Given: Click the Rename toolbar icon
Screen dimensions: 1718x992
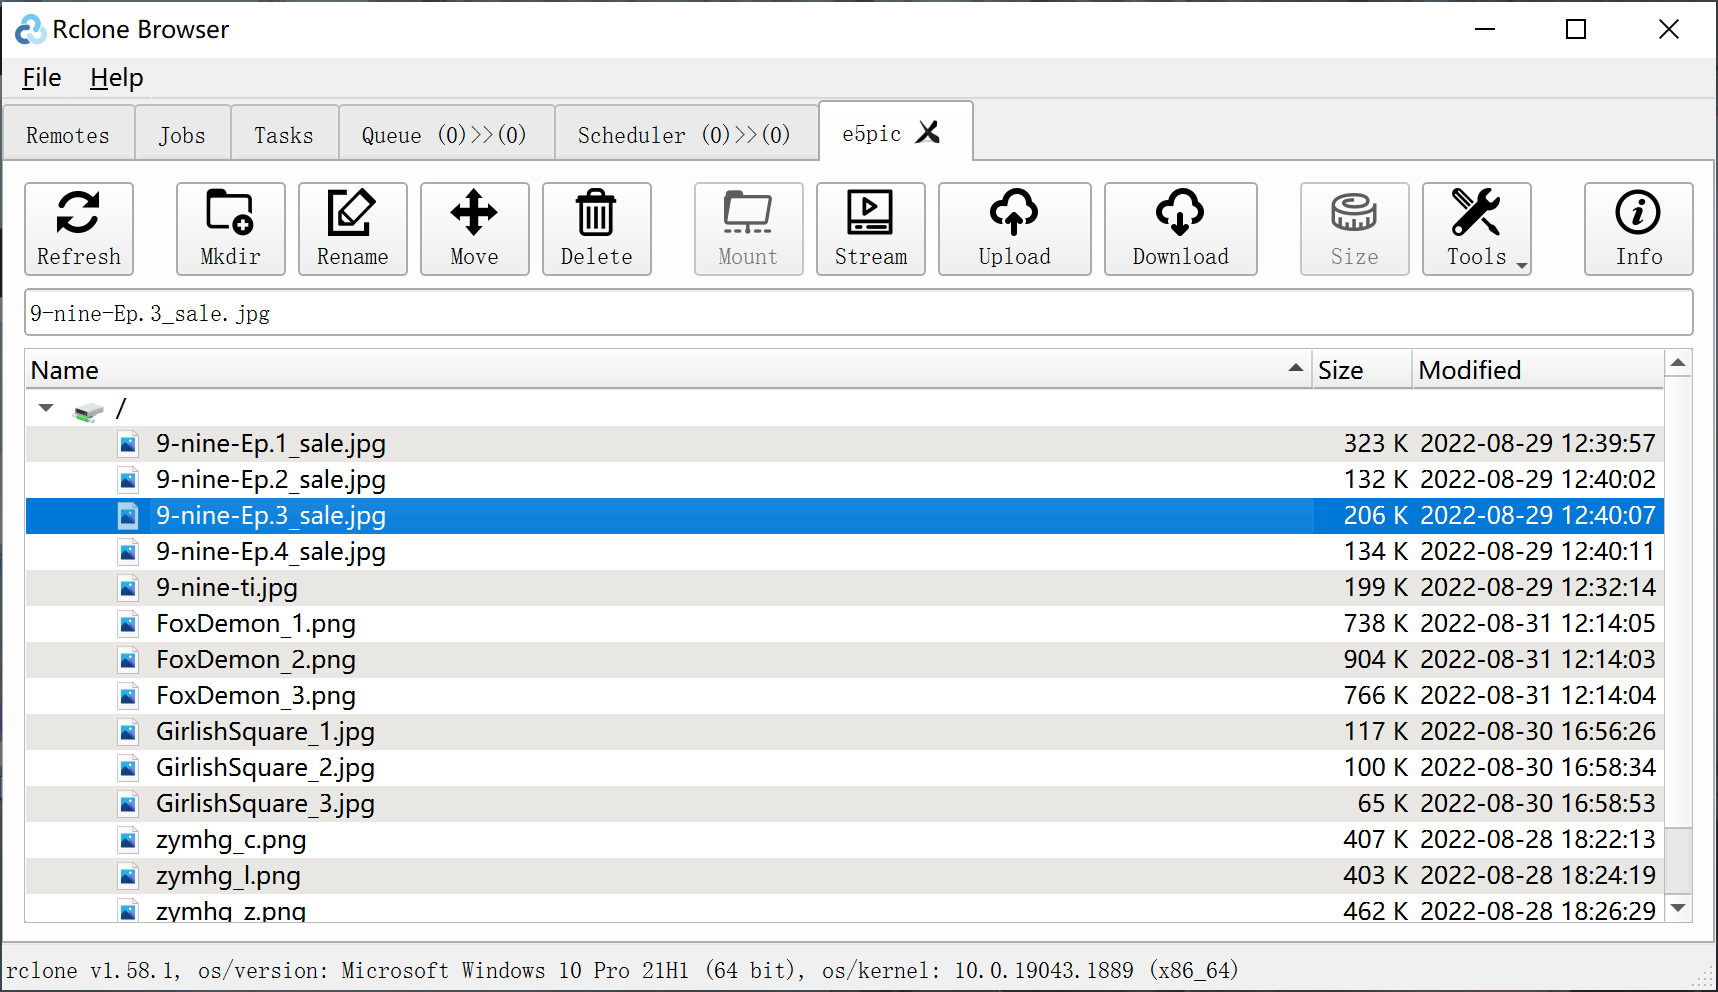Looking at the screenshot, I should tap(352, 229).
